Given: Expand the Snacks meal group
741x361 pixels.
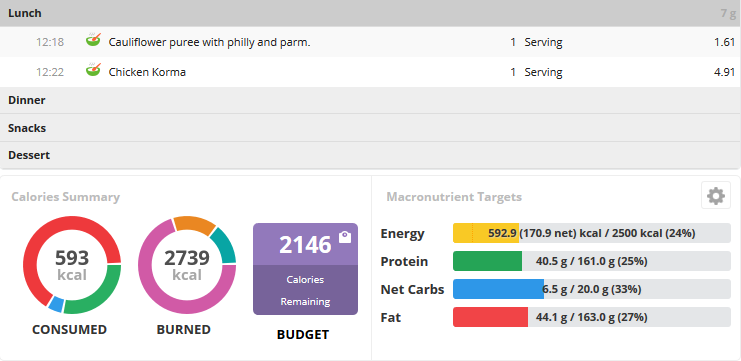Looking at the screenshot, I should pos(370,128).
